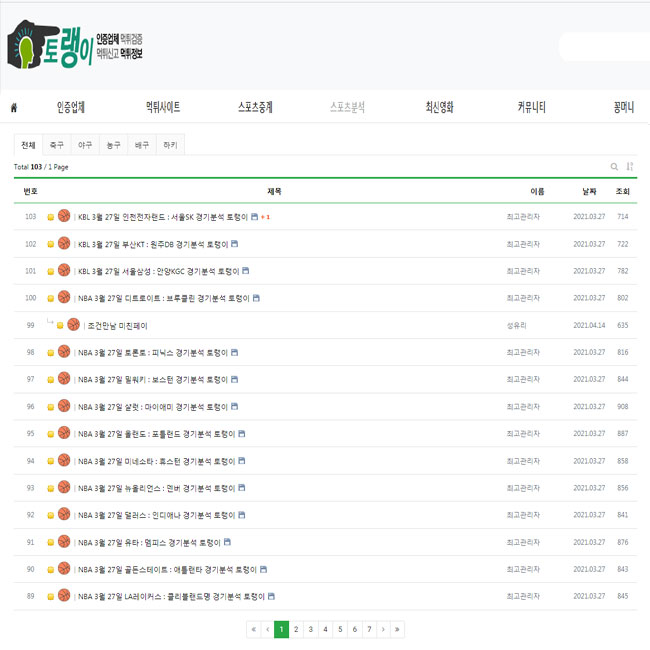650x650 pixels.
Task: Go to pagination page 1
Action: [281, 629]
